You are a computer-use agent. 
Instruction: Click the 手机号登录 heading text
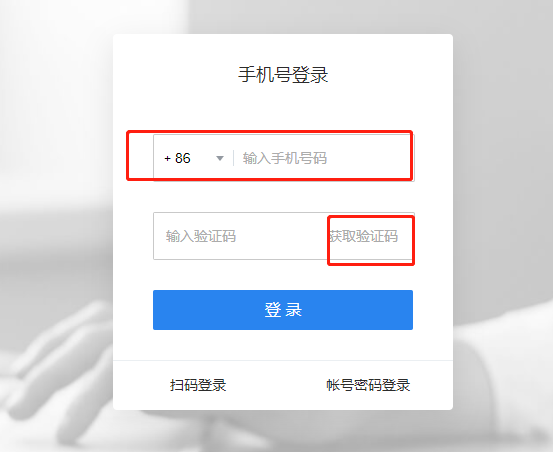click(283, 75)
